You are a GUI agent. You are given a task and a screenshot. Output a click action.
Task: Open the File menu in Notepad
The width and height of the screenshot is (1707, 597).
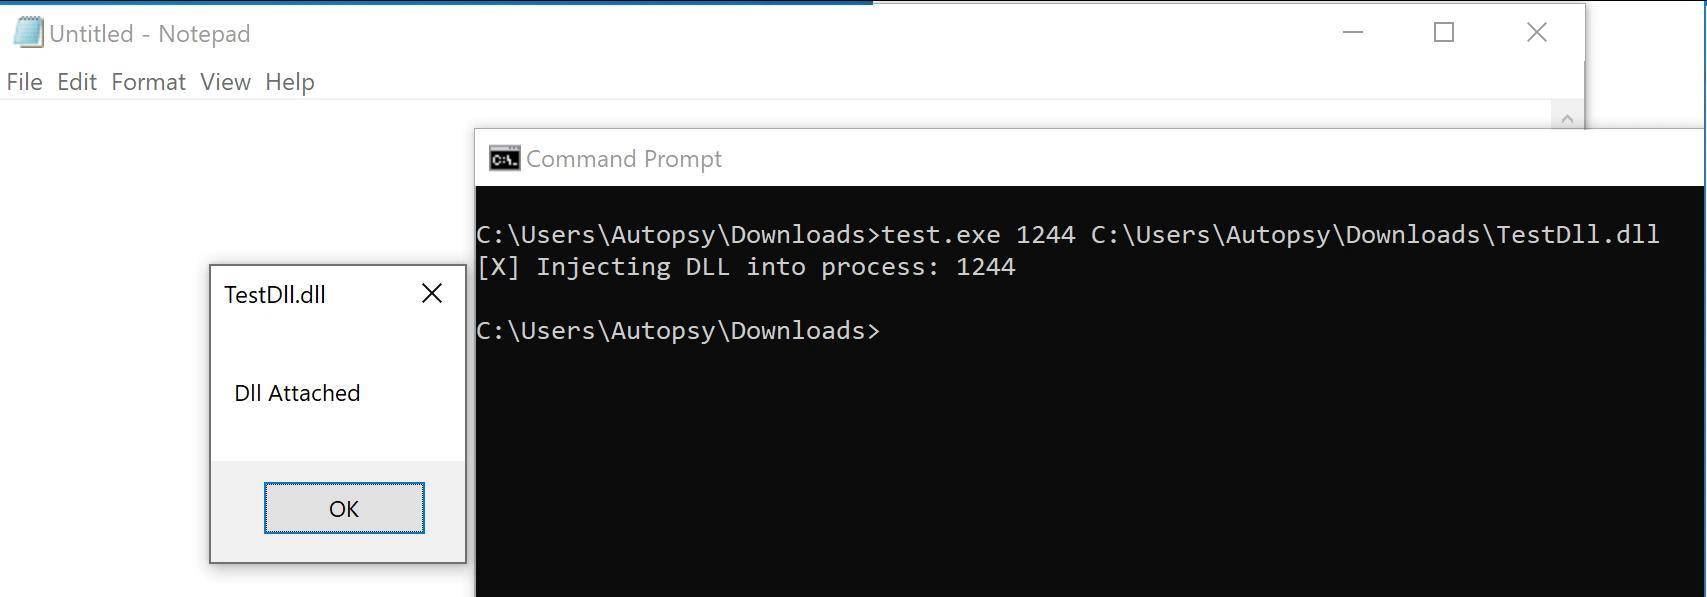click(x=24, y=82)
